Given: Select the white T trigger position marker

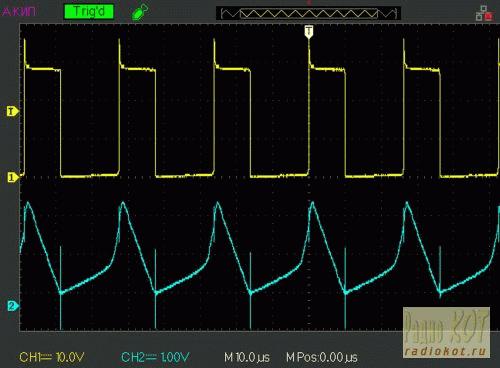Looking at the screenshot, I should pyautogui.click(x=309, y=32).
